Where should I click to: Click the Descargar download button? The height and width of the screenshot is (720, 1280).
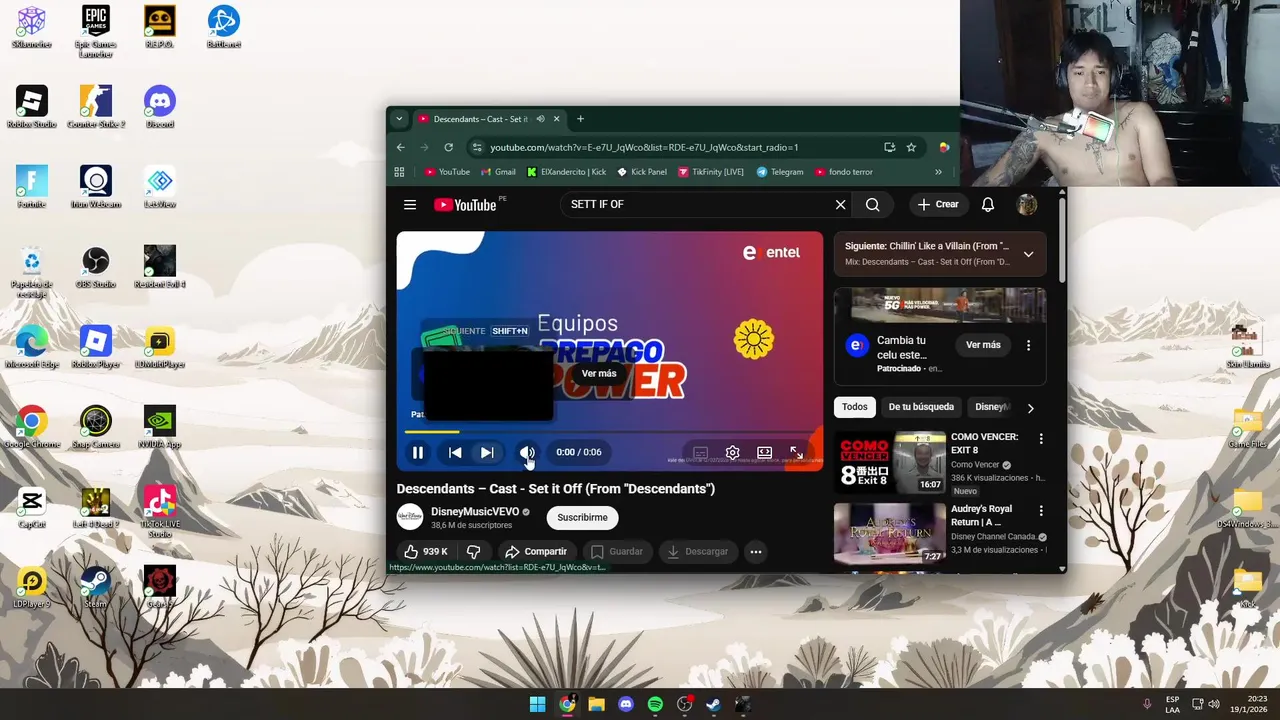tap(698, 552)
